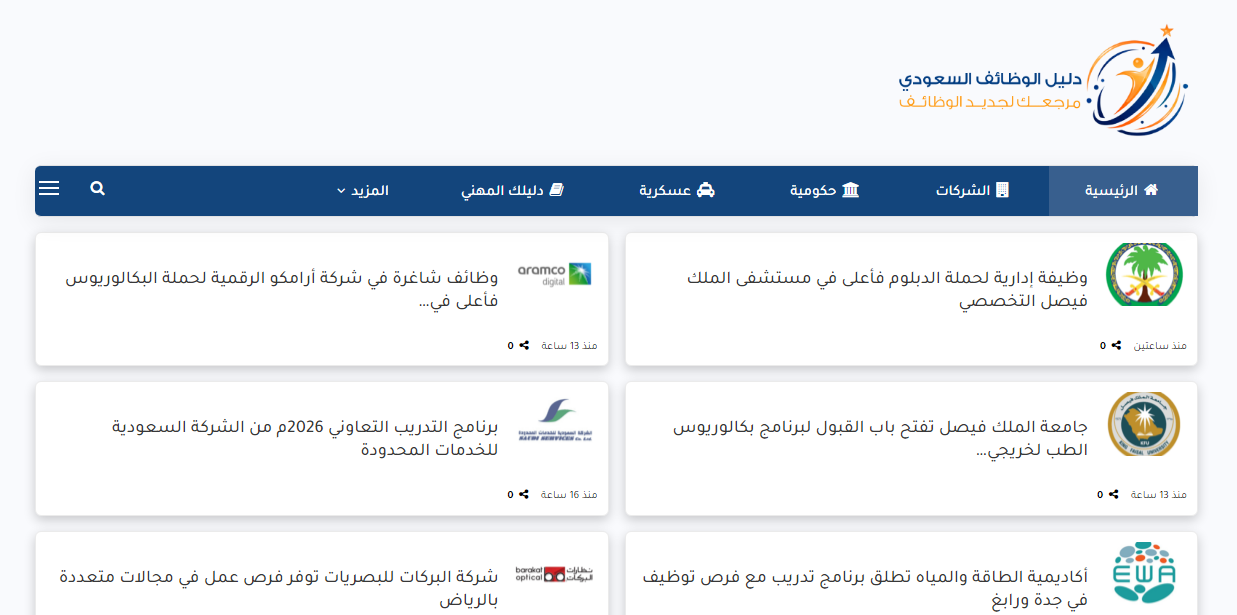Click share icon on King Faisal University post
Viewport: 1237px width, 615px height.
1114,494
